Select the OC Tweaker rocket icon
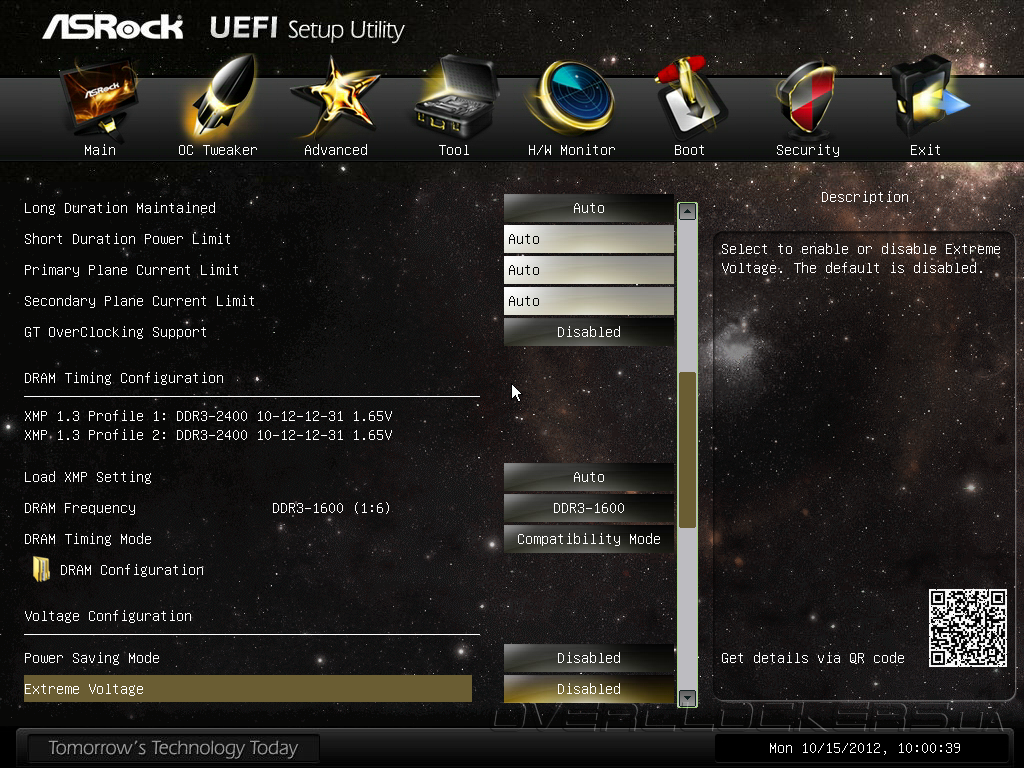This screenshot has width=1024, height=768. click(x=219, y=97)
